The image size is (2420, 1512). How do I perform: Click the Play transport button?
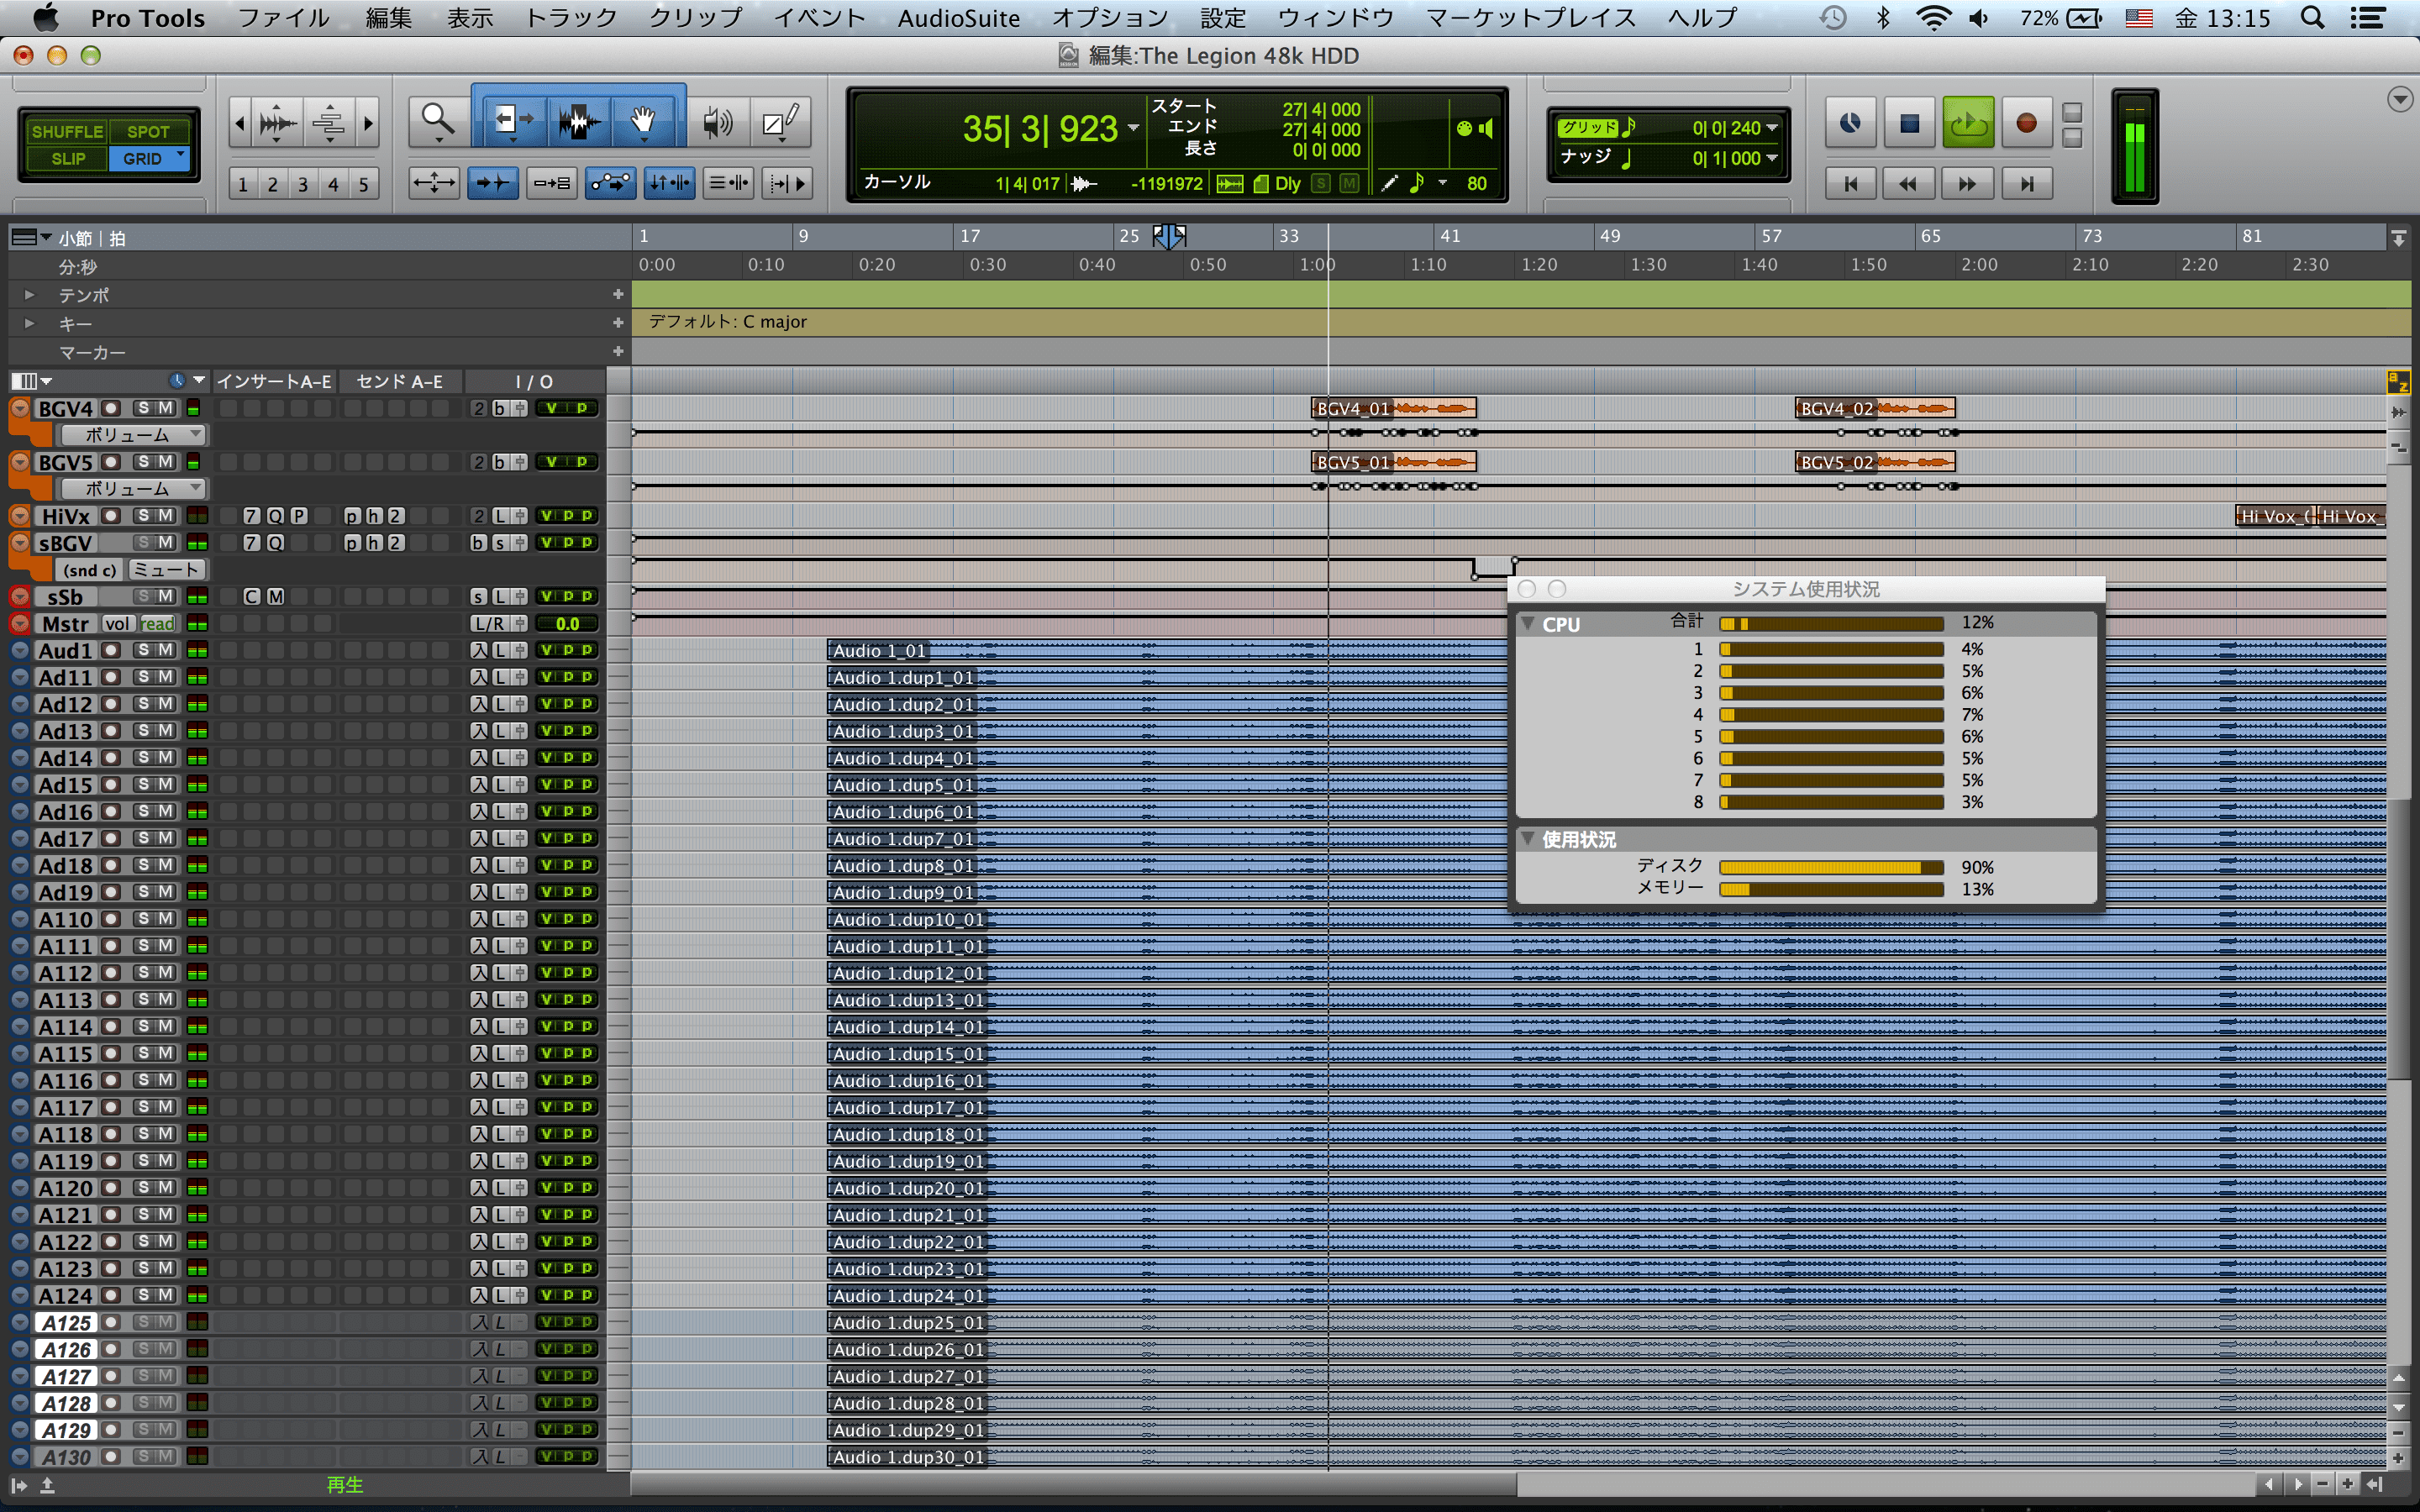[1967, 123]
